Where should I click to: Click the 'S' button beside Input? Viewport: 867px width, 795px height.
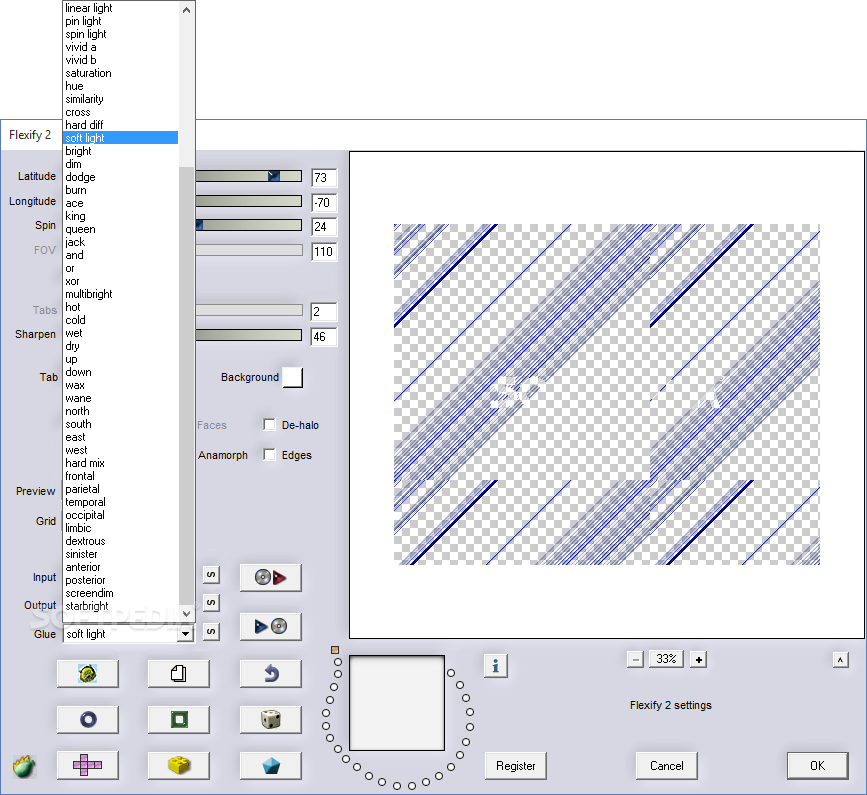[x=211, y=575]
